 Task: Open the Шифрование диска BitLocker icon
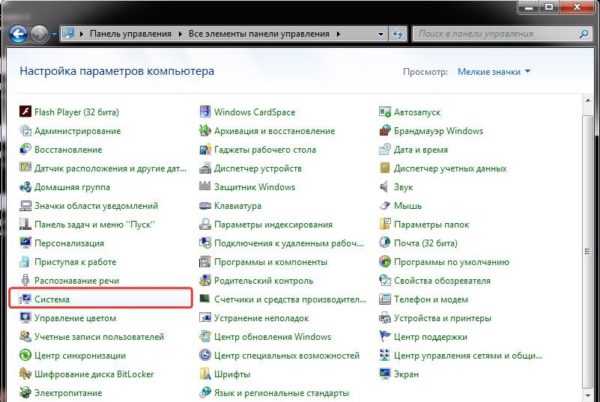click(25, 374)
